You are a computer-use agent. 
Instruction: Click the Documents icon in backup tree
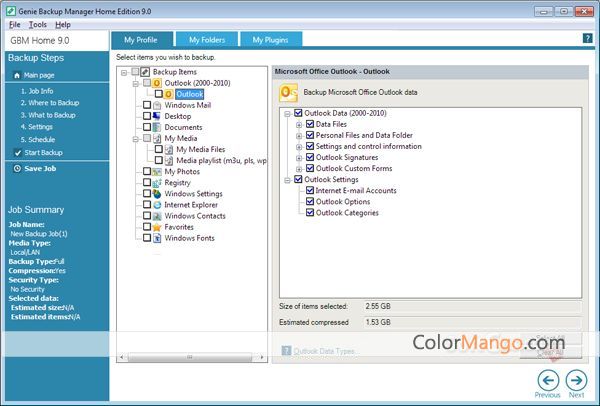click(x=157, y=127)
